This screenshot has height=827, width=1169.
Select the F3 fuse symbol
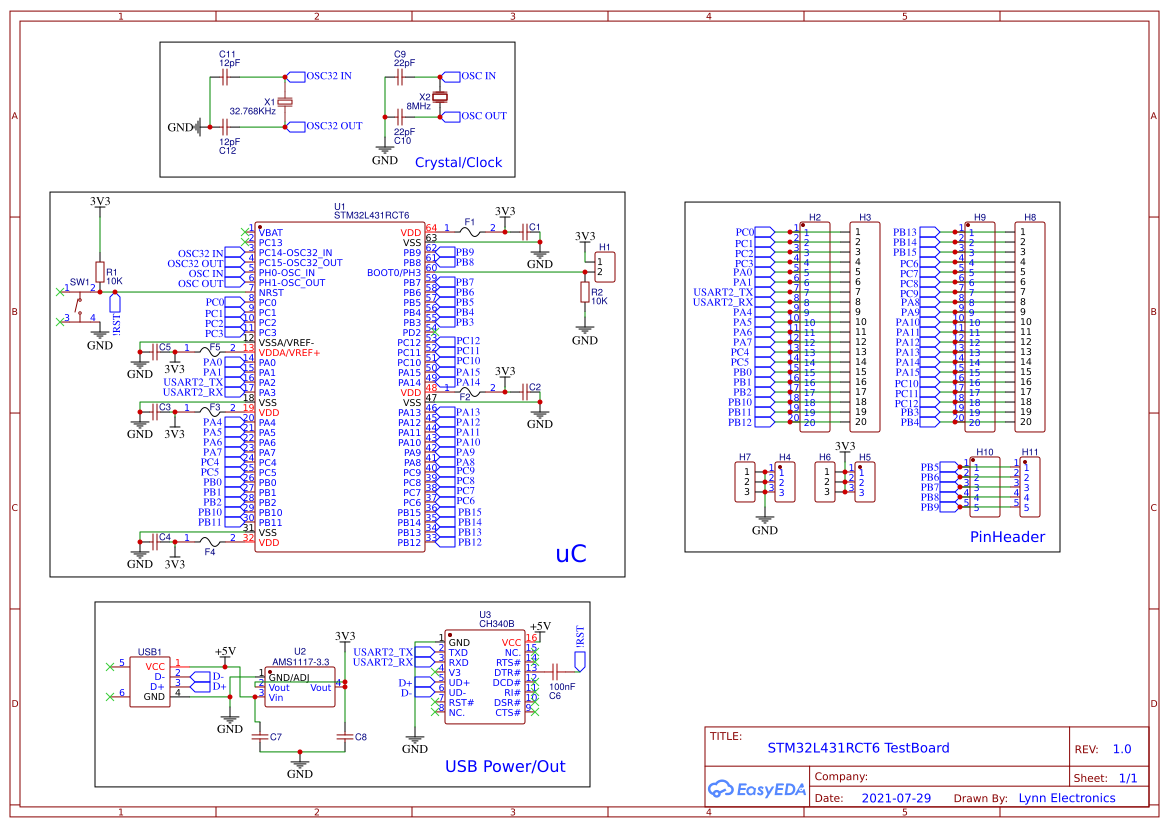click(210, 412)
